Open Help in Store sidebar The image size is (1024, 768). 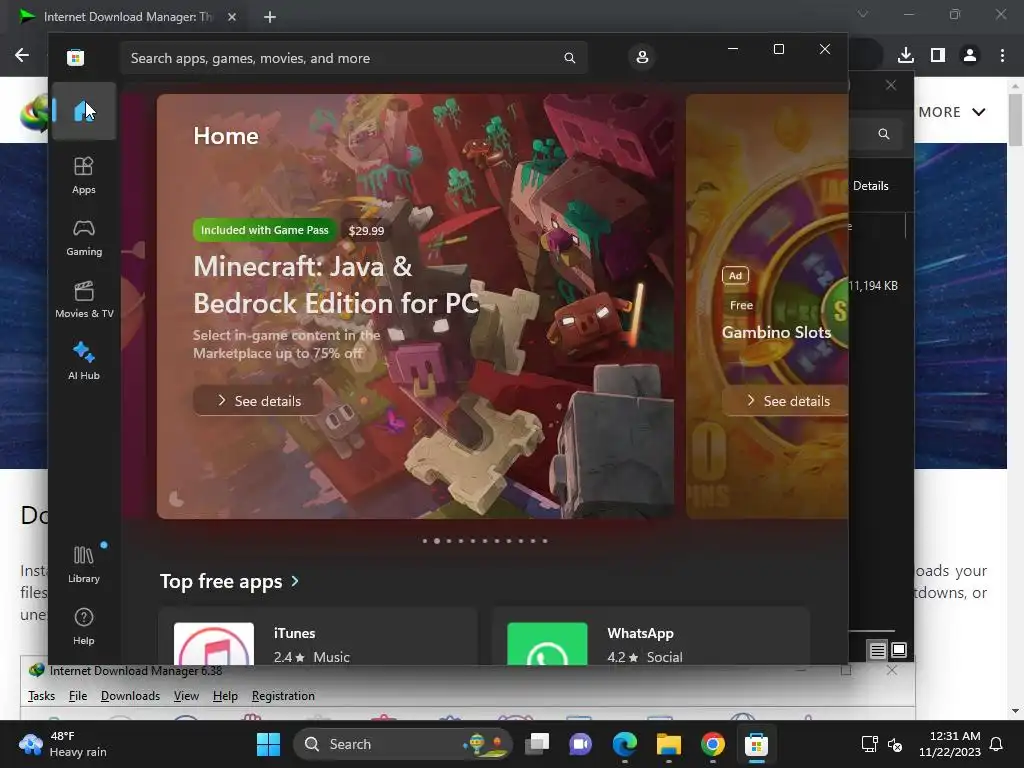pos(84,626)
